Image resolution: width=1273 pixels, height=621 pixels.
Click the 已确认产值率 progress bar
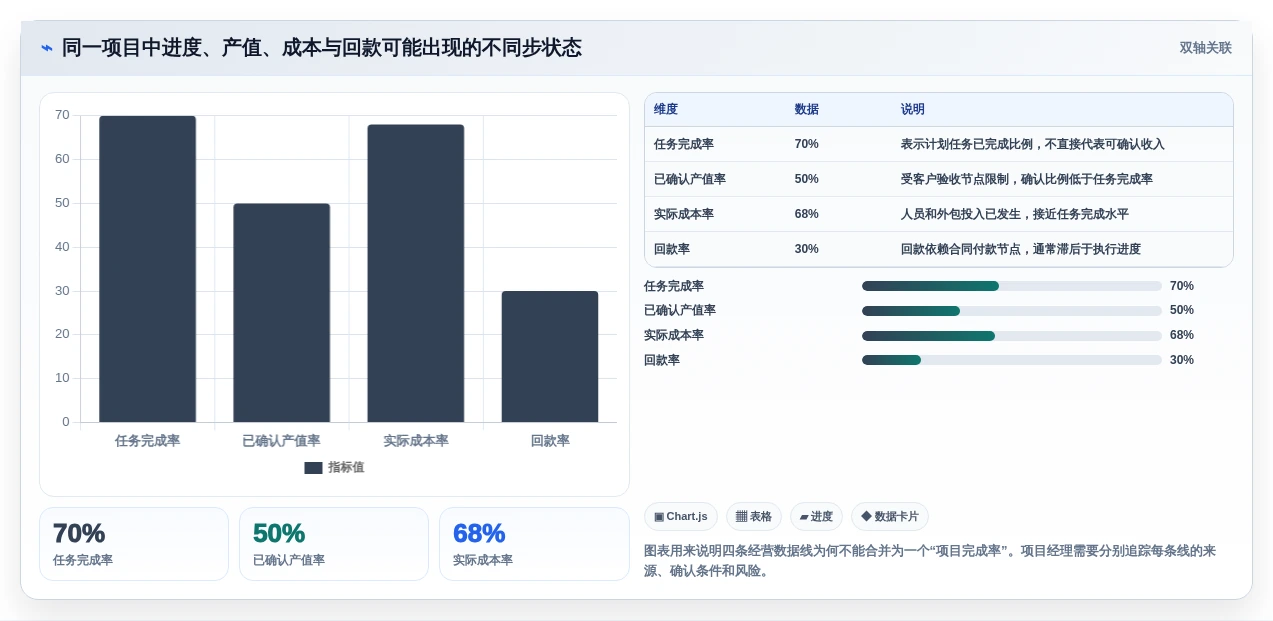coord(1012,311)
